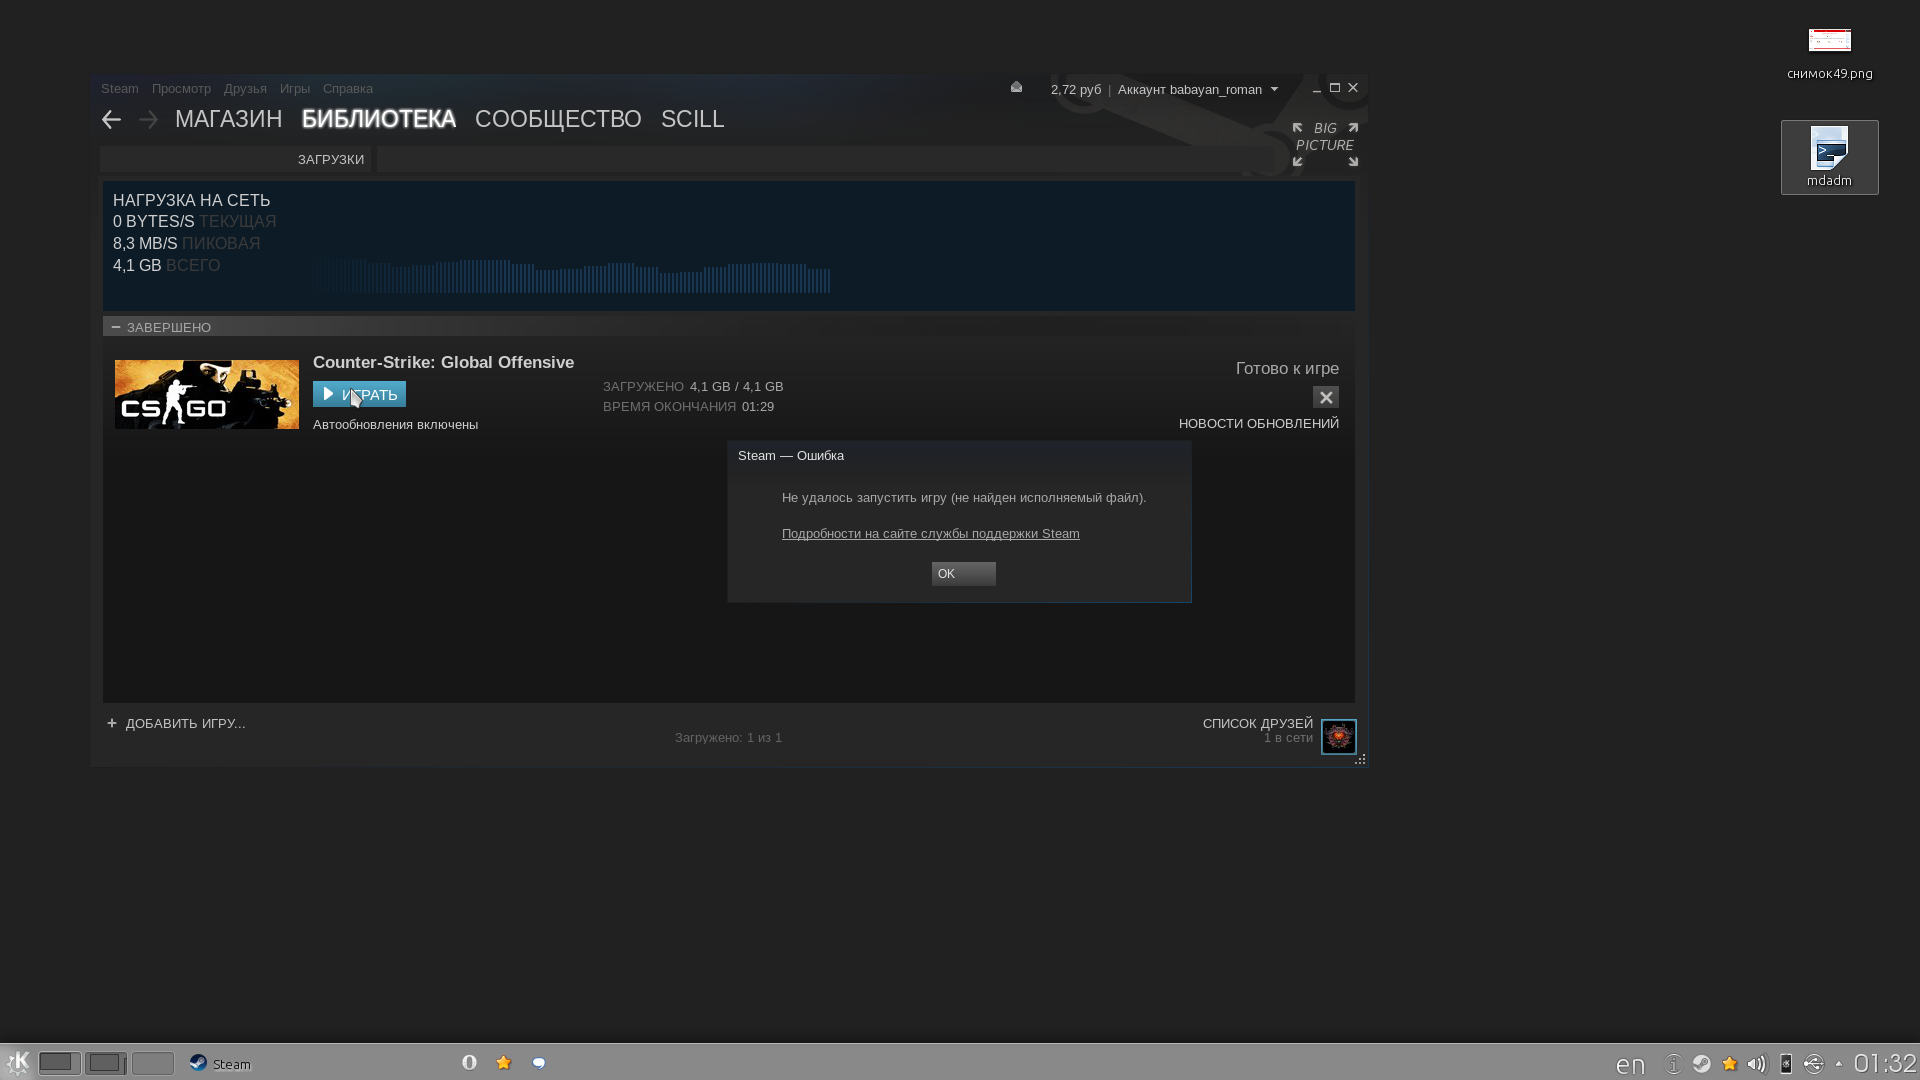Viewport: 1920px width, 1080px height.
Task: Go to the МАГАЗИН tab
Action: tap(228, 119)
